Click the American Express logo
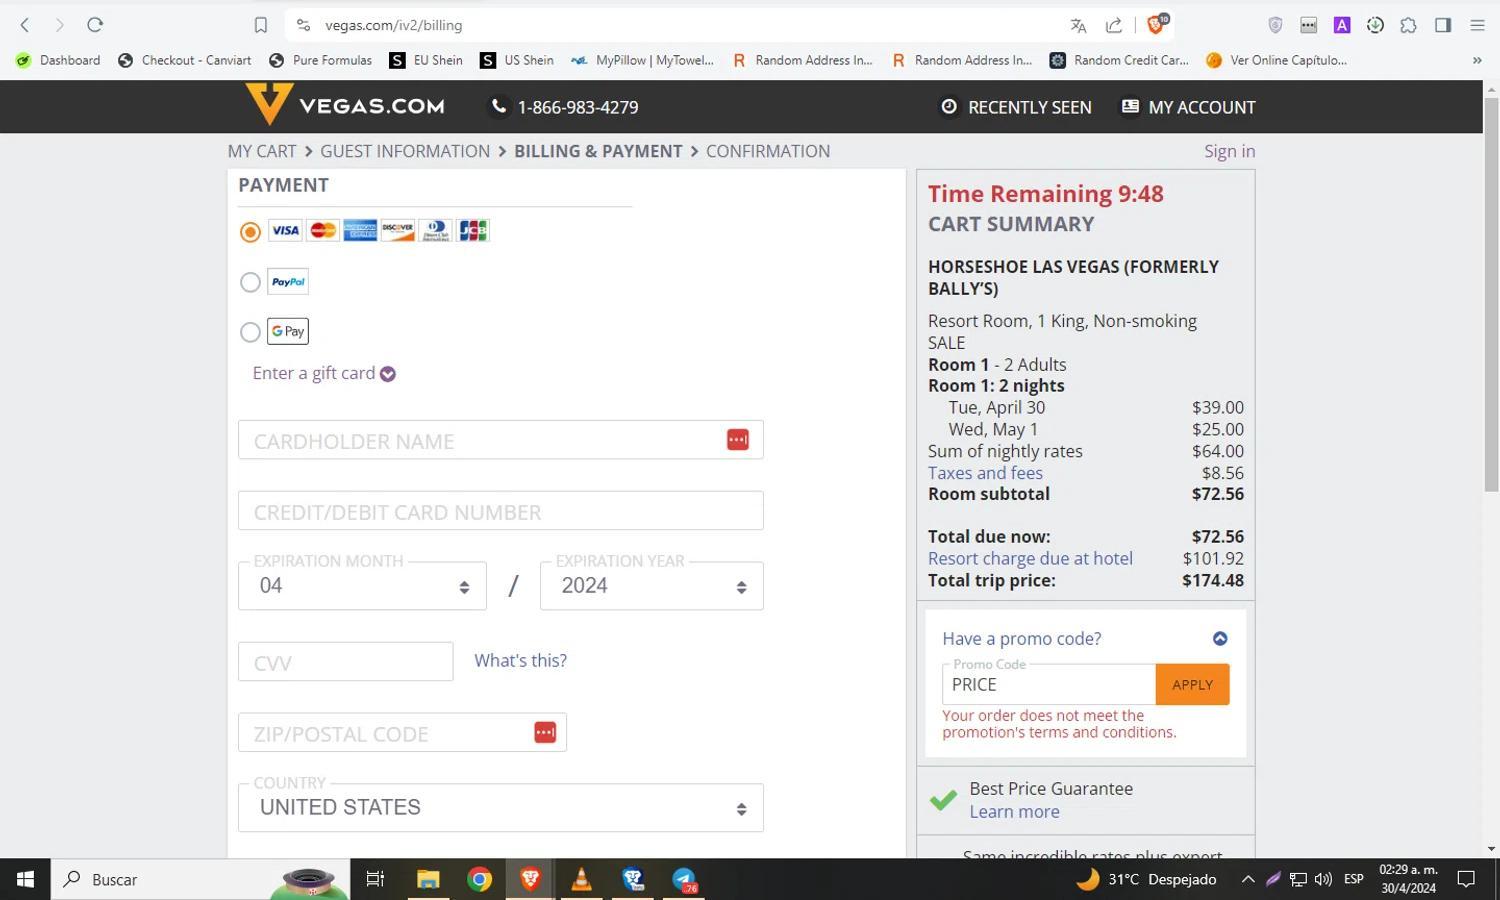 [360, 231]
